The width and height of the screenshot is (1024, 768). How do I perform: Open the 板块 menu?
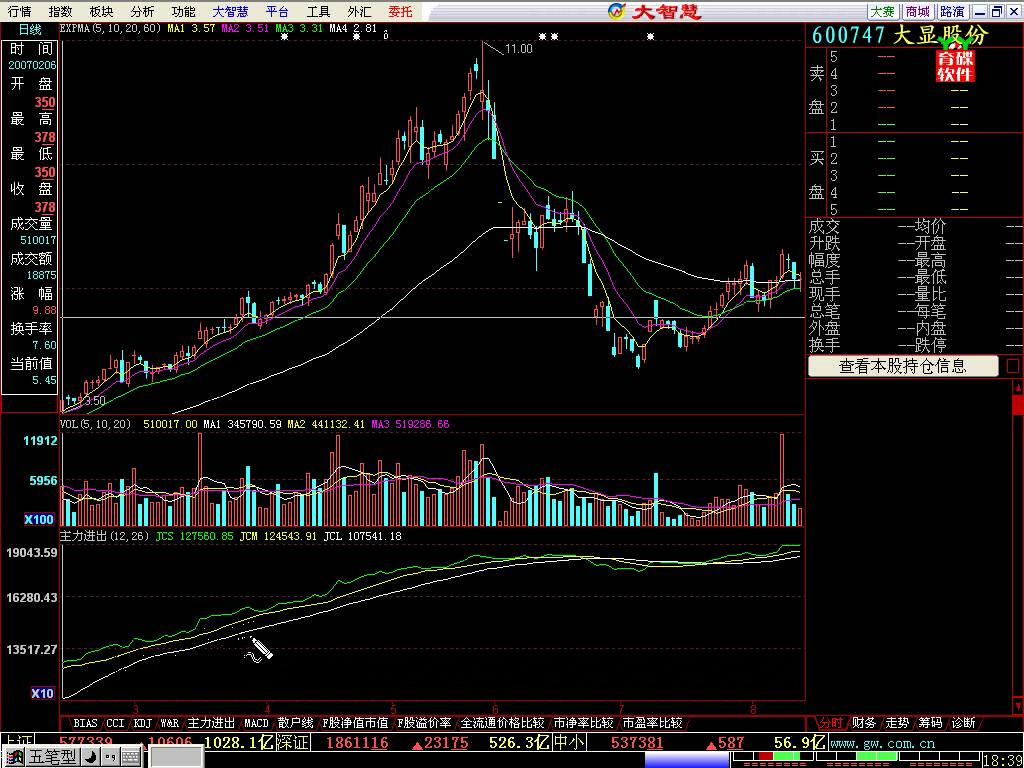pyautogui.click(x=101, y=11)
